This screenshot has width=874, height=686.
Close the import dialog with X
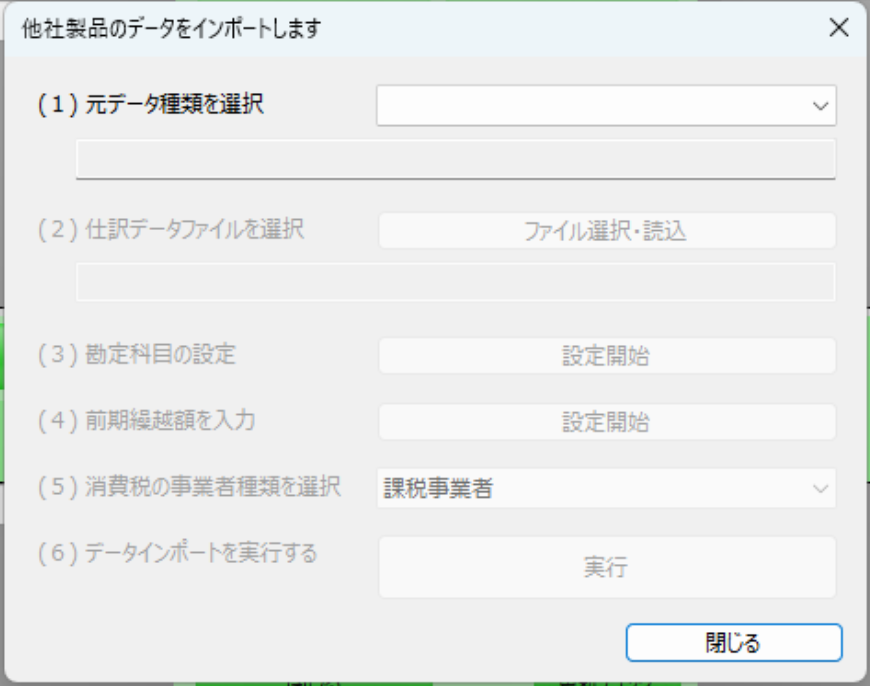pyautogui.click(x=839, y=27)
